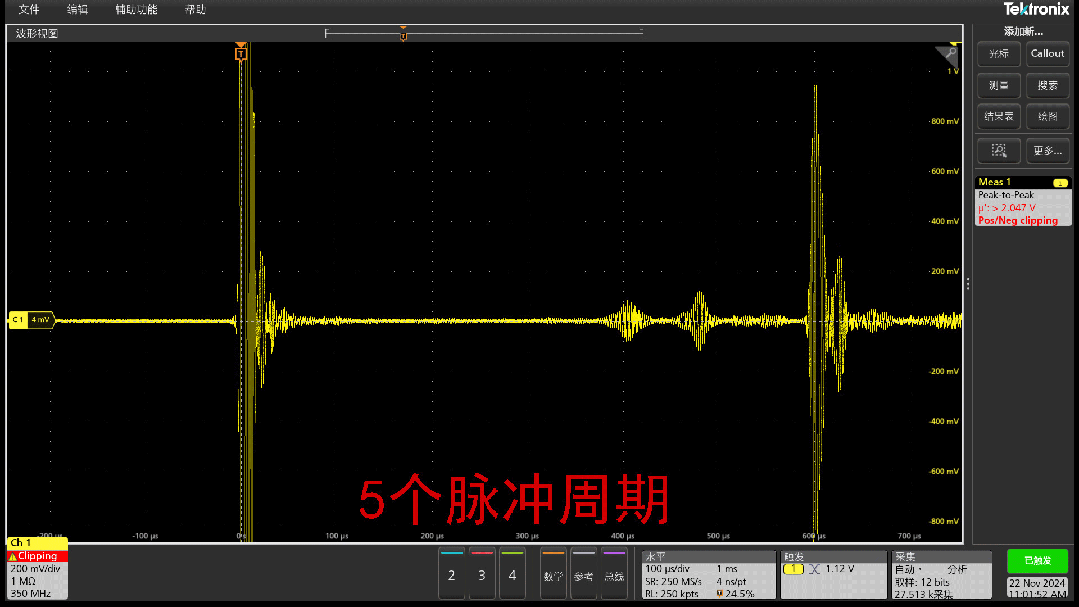
Task: Click the 更多... (More) button
Action: (x=1047, y=151)
